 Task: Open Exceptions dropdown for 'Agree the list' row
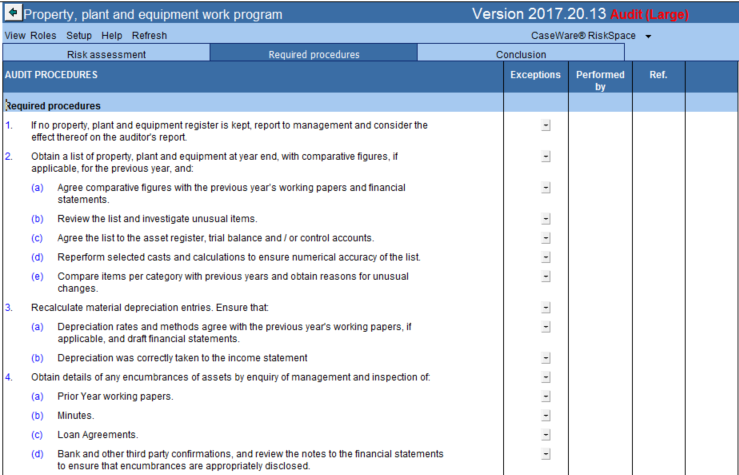546,238
